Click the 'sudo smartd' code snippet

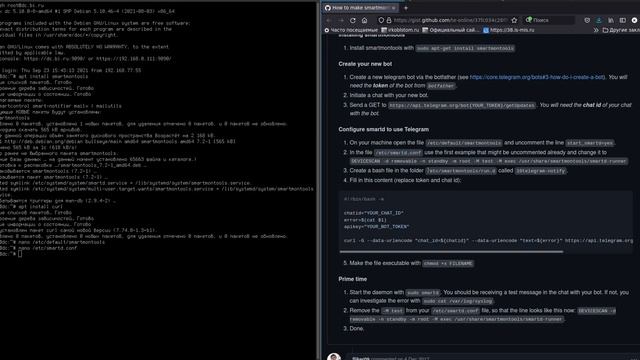pos(423,293)
